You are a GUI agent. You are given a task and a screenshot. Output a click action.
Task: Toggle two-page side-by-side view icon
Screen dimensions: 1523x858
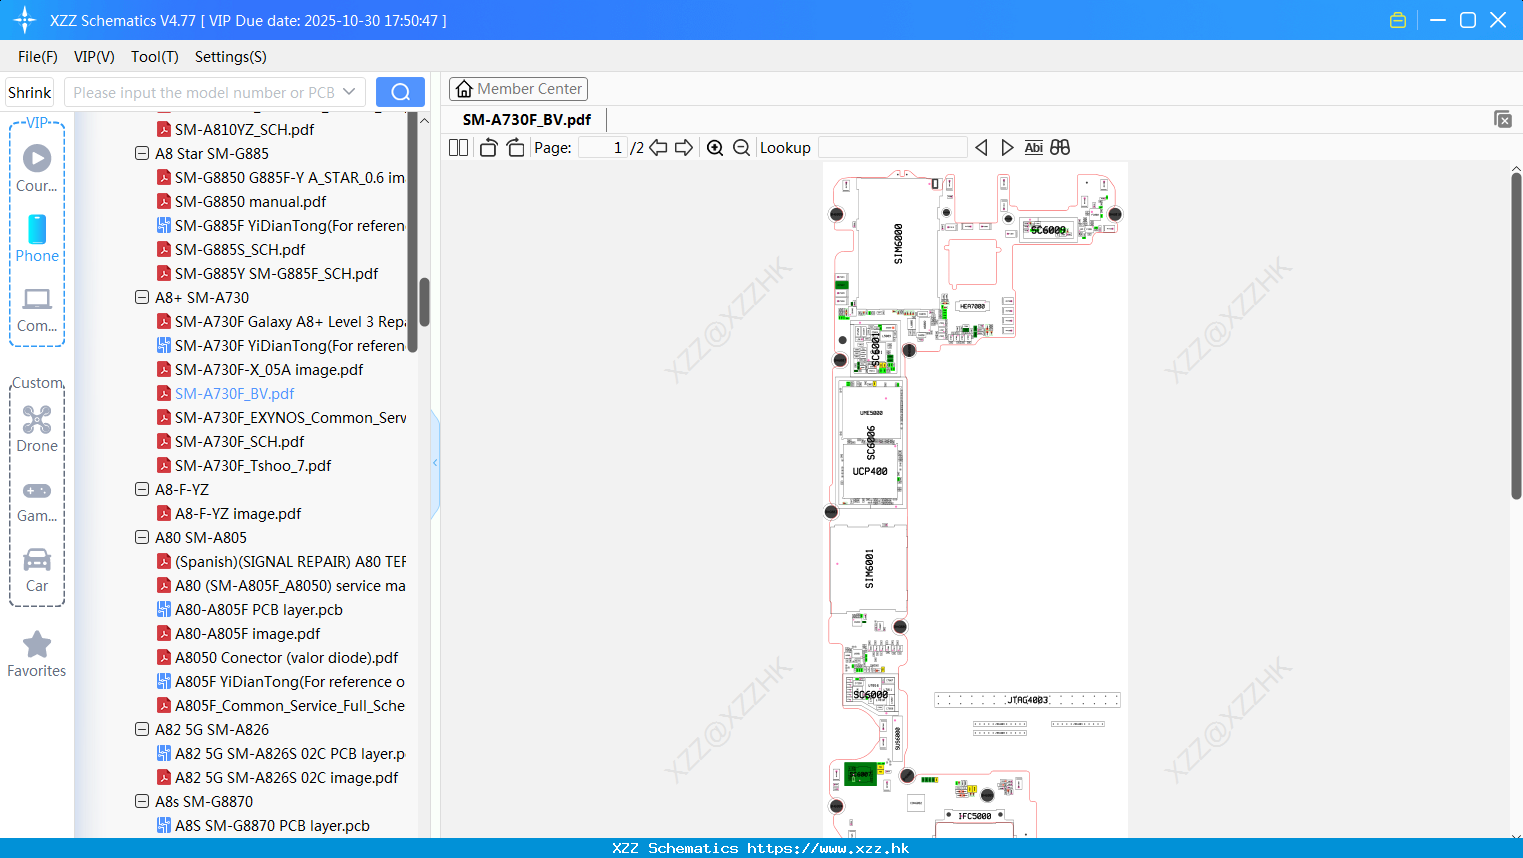(x=458, y=147)
